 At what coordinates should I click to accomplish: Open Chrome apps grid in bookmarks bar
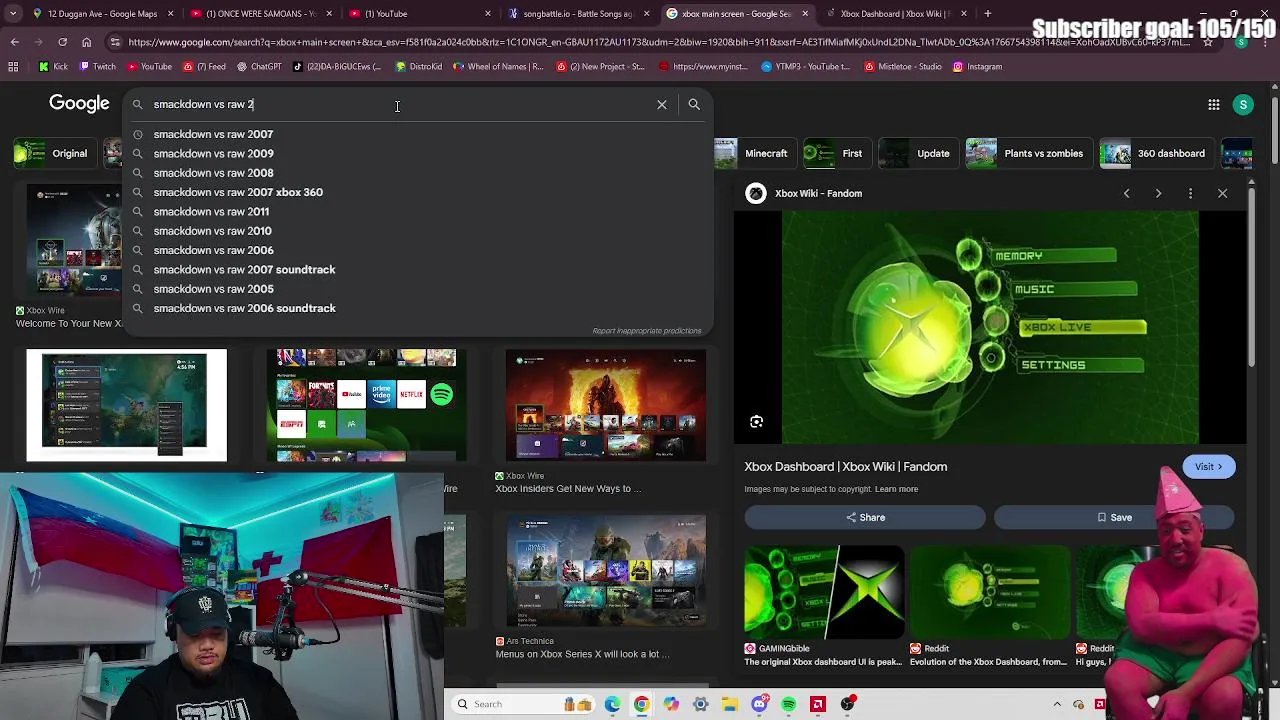pos(13,67)
